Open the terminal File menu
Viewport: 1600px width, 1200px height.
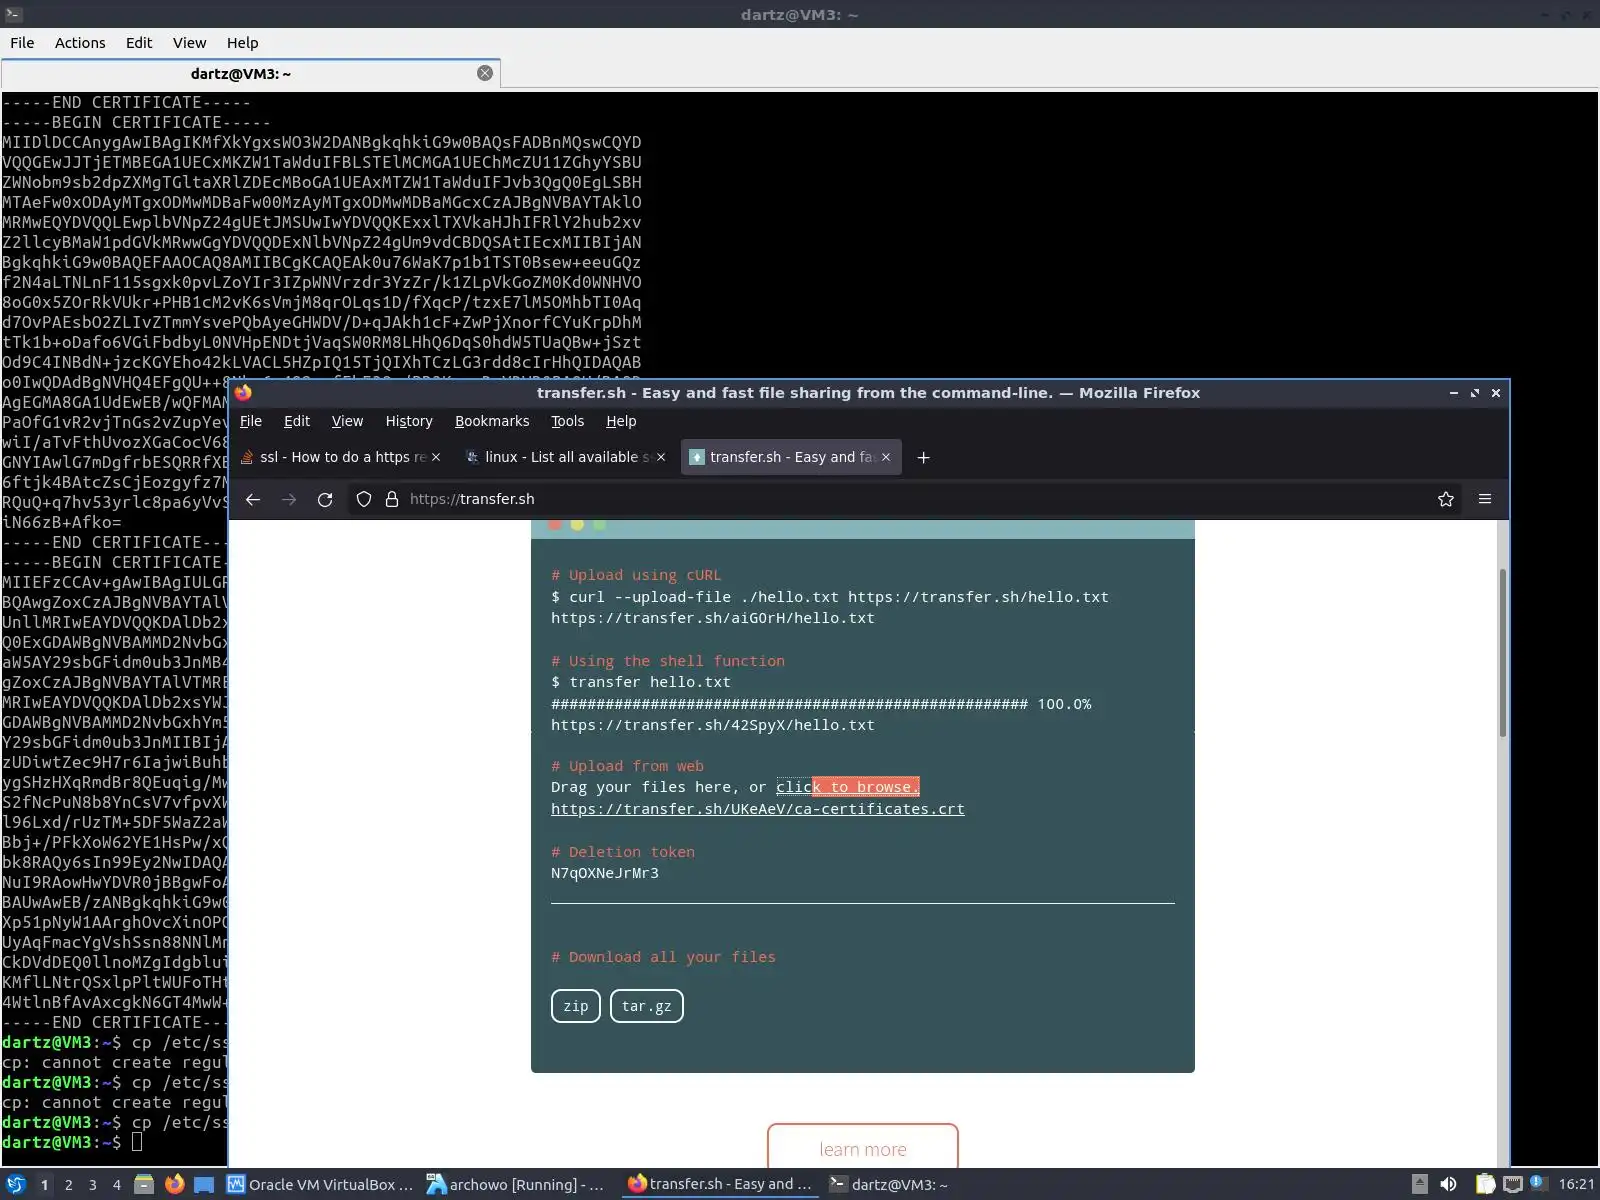(x=22, y=43)
